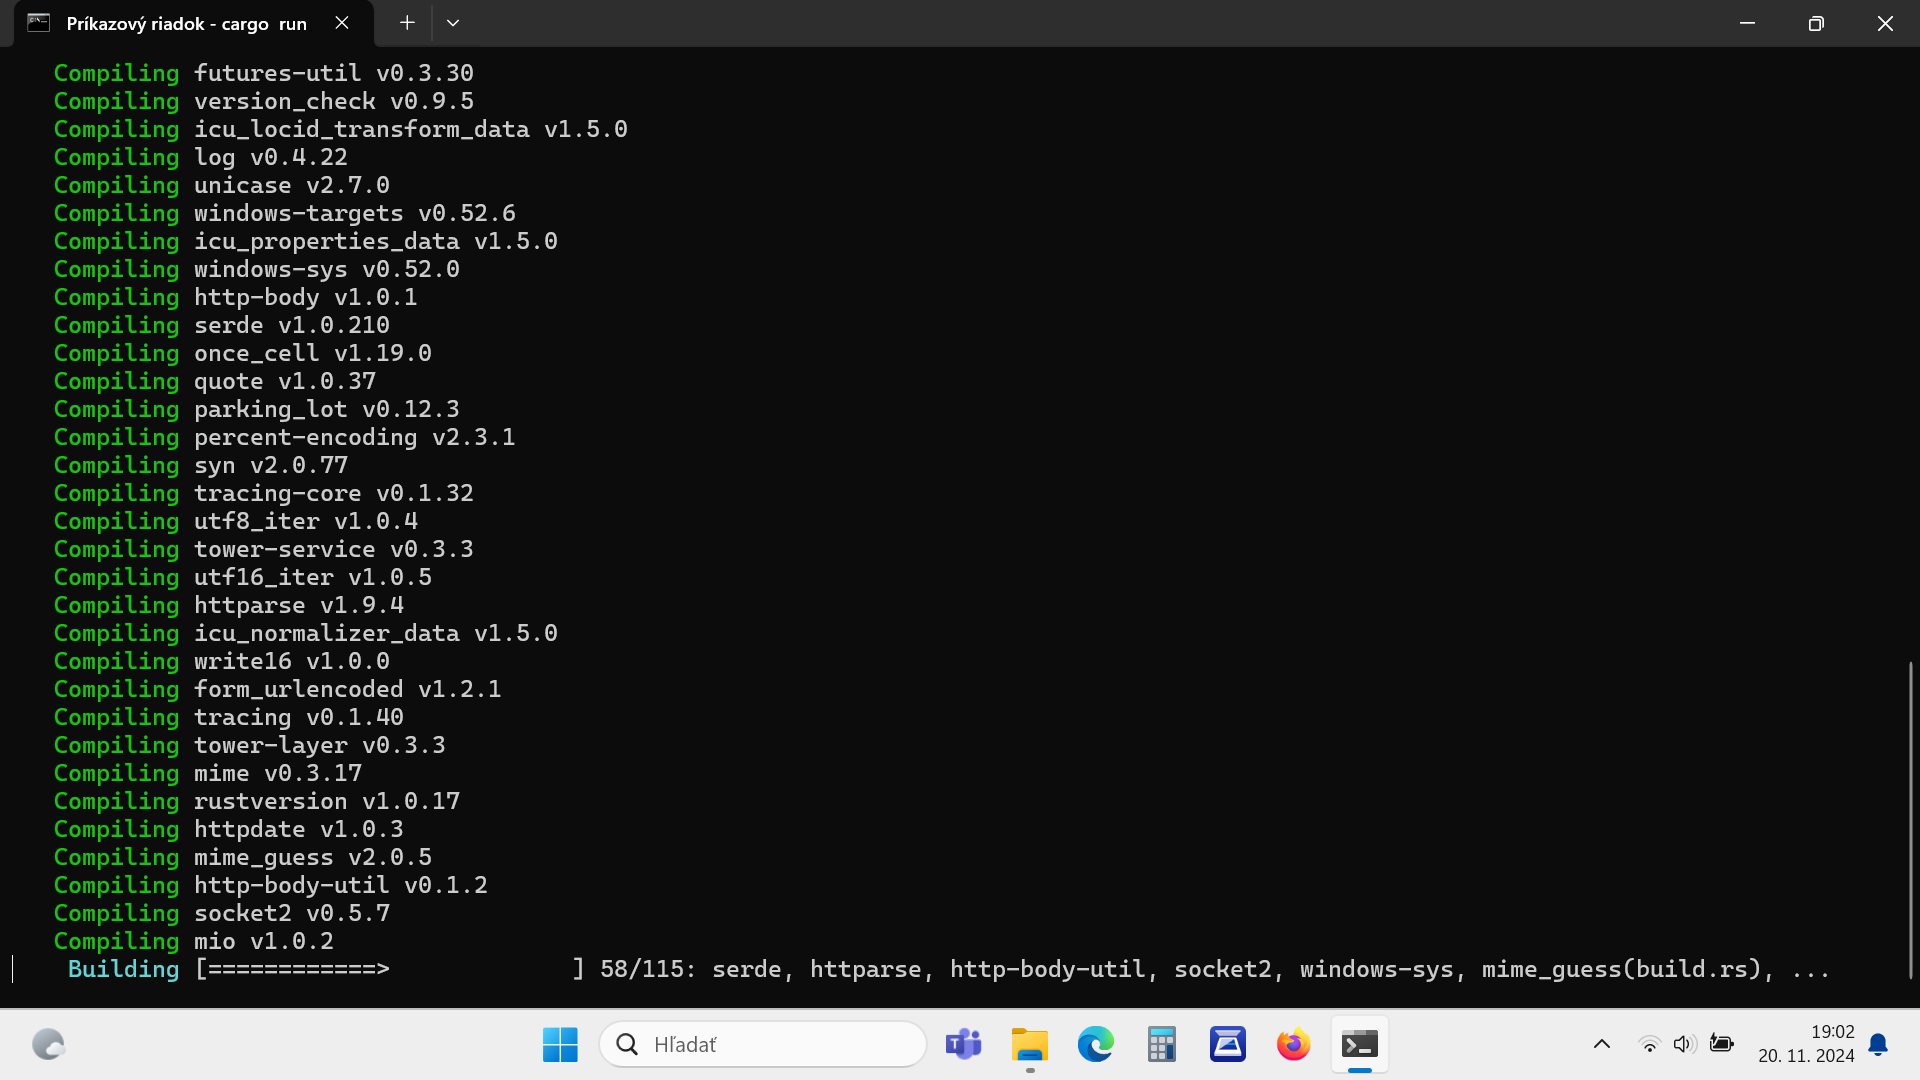The image size is (1920, 1080).
Task: Click the Hľadať search box
Action: click(763, 1045)
